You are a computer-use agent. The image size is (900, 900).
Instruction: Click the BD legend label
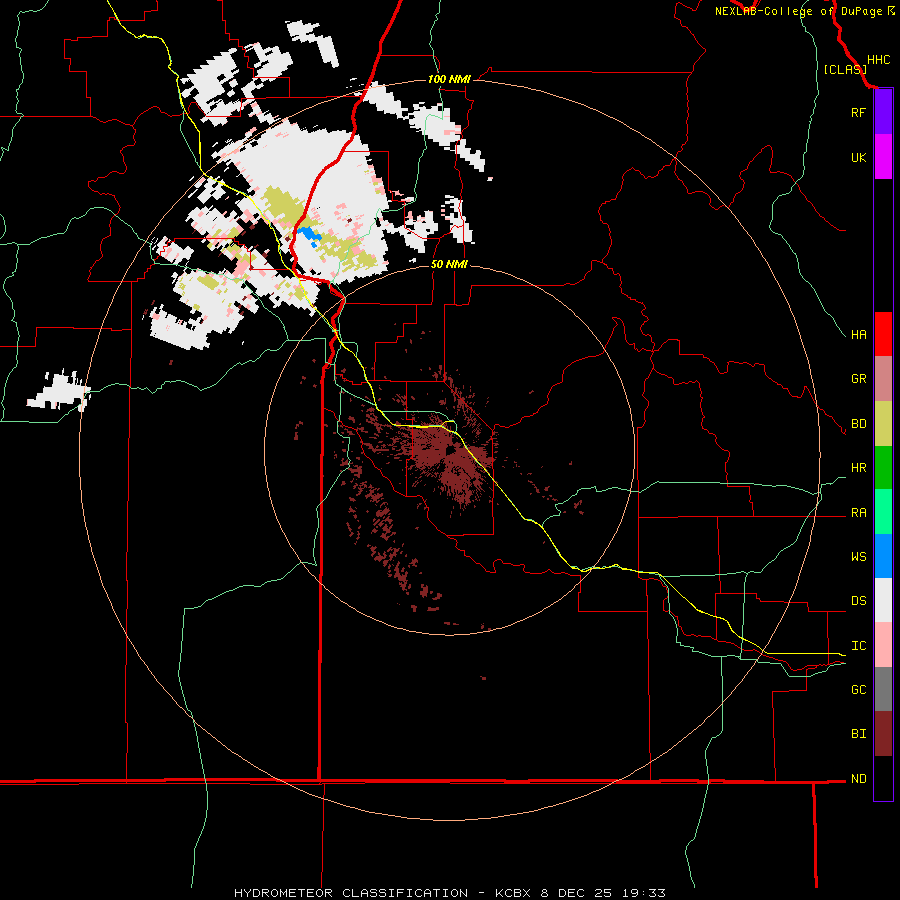tap(858, 424)
